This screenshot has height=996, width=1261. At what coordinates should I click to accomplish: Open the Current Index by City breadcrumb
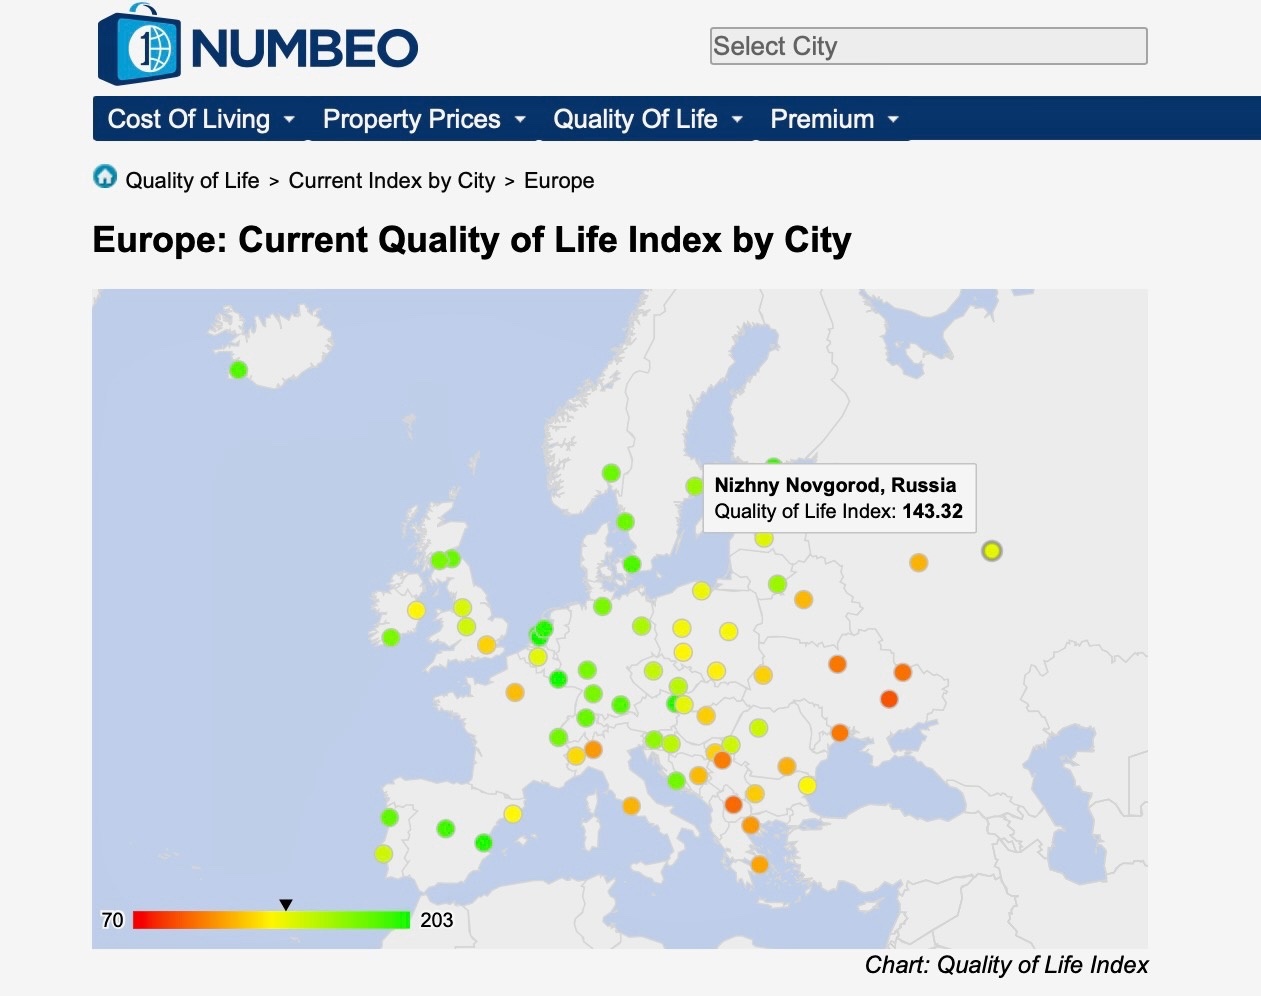391,181
